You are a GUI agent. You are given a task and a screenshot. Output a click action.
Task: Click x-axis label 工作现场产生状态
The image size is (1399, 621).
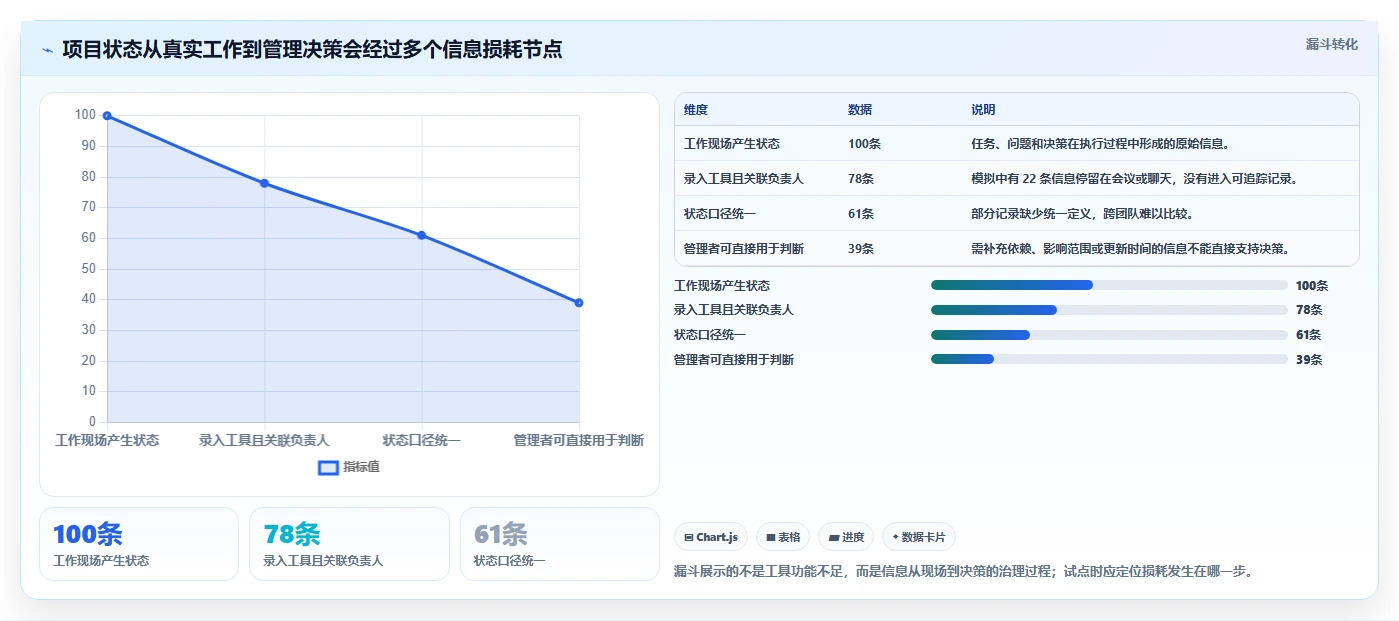point(107,440)
